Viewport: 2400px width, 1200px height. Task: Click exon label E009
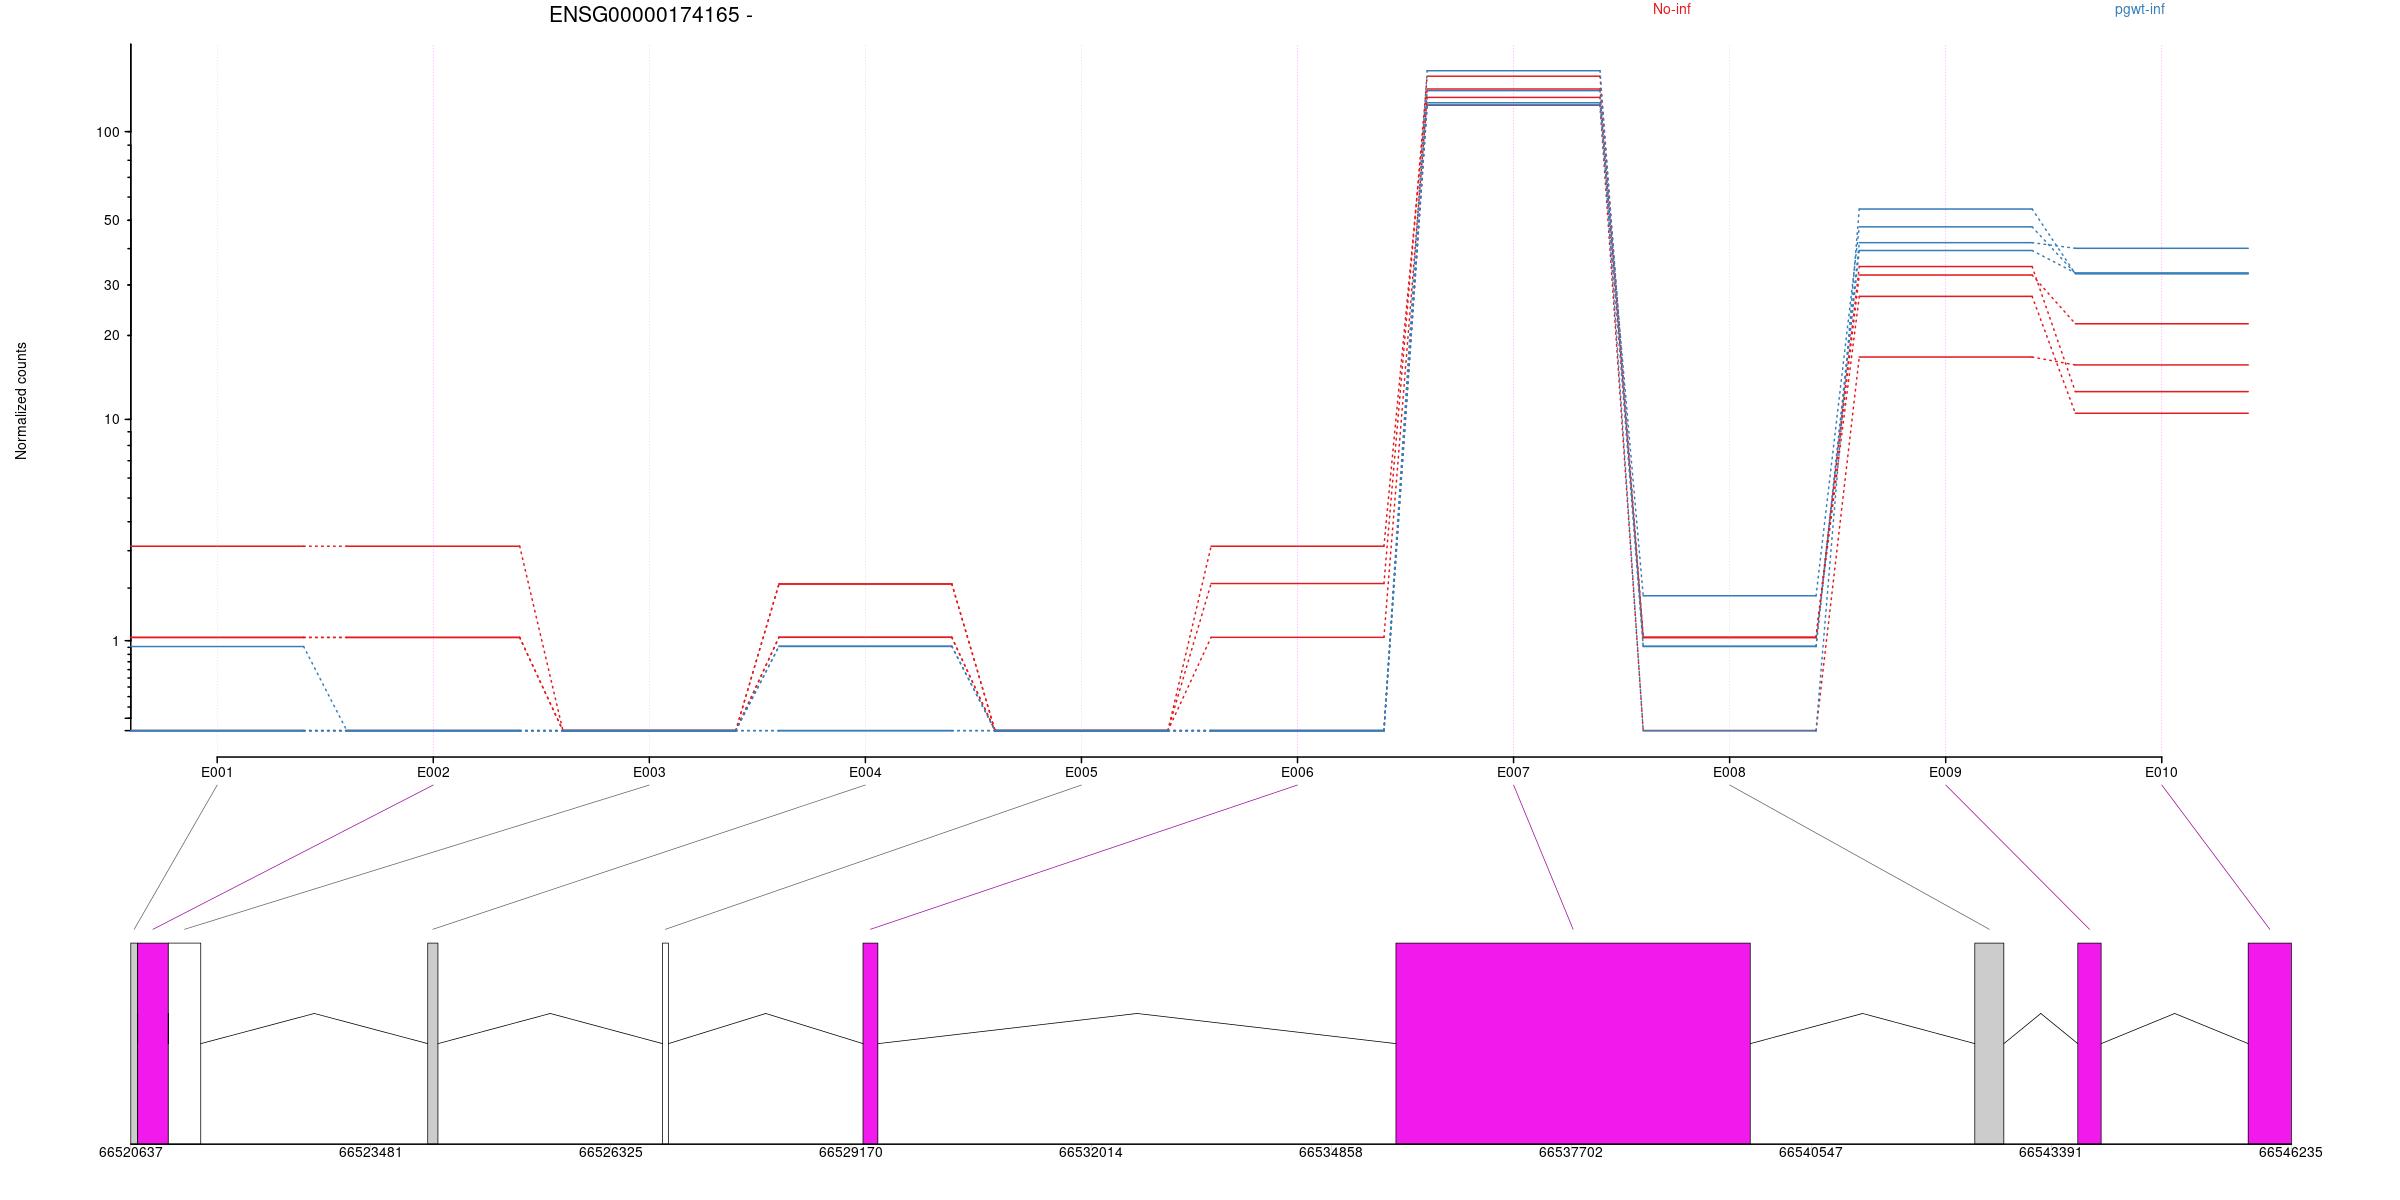(1945, 772)
